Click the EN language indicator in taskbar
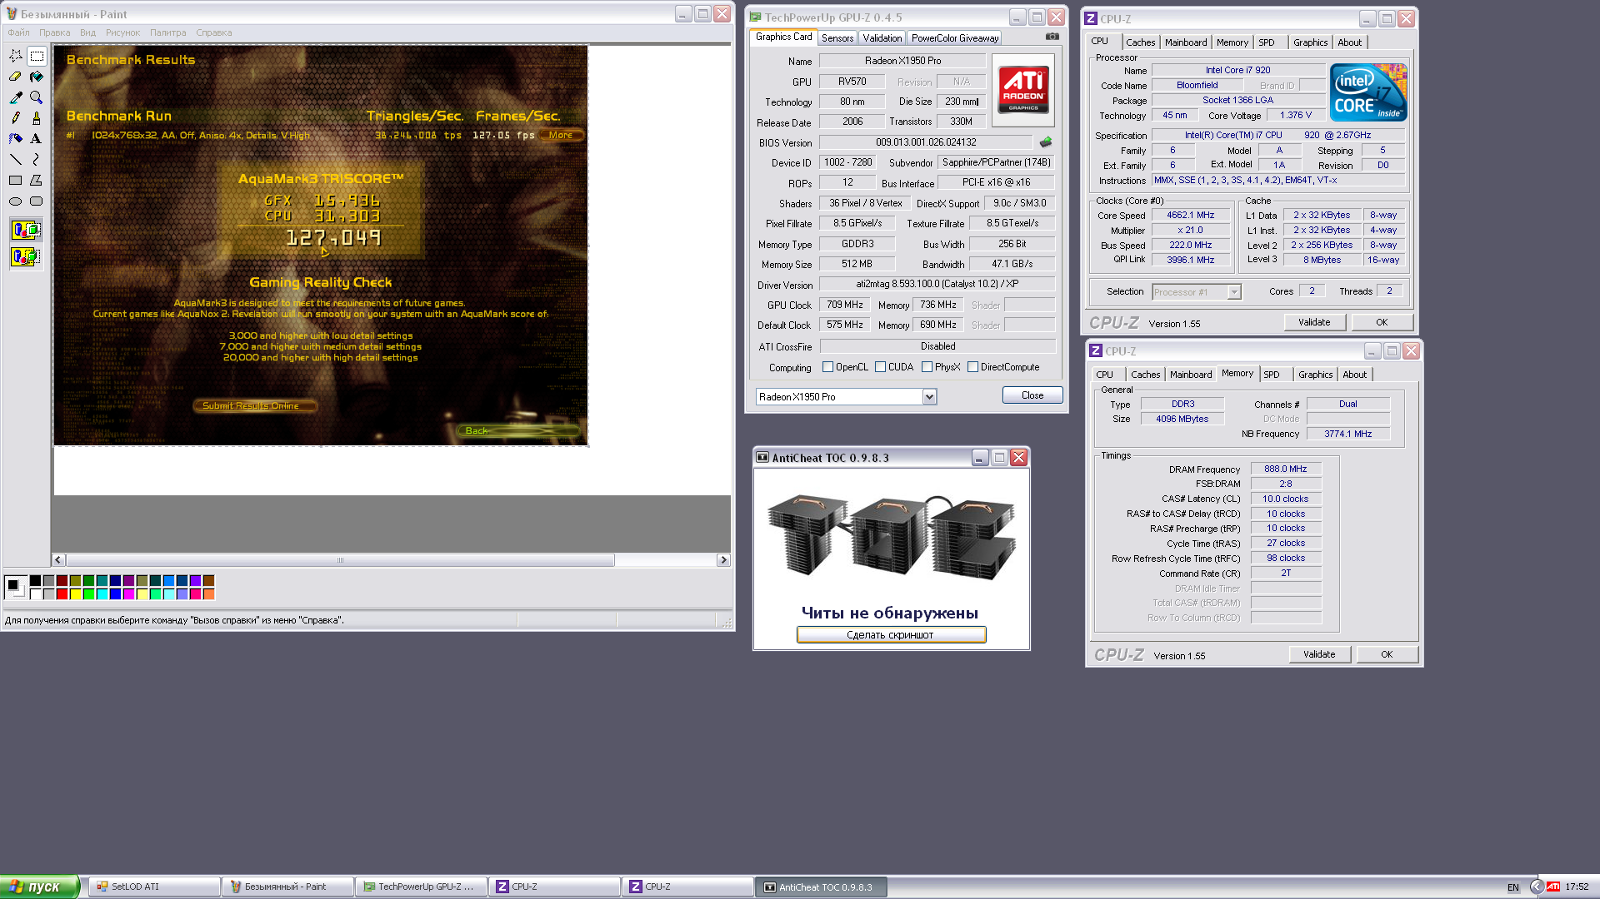The height and width of the screenshot is (899, 1600). pyautogui.click(x=1513, y=887)
